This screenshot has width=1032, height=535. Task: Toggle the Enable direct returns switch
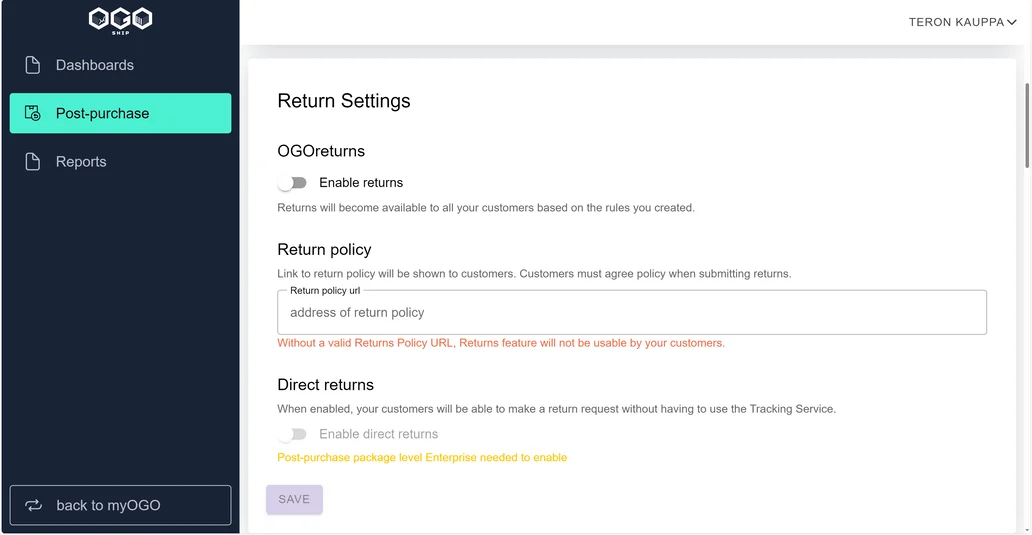(292, 434)
